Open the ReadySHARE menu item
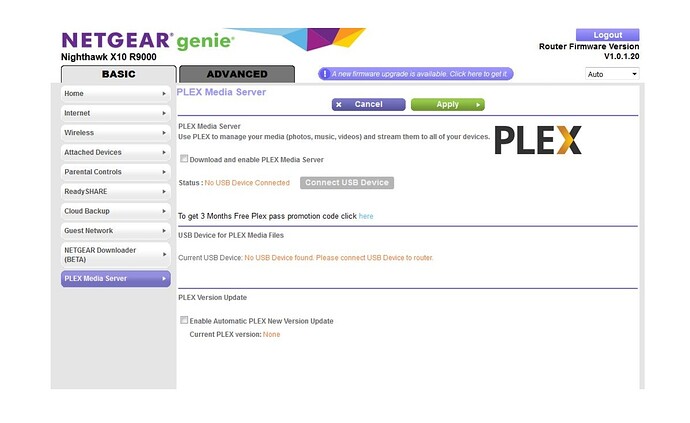The width and height of the screenshot is (690, 423). (116, 191)
